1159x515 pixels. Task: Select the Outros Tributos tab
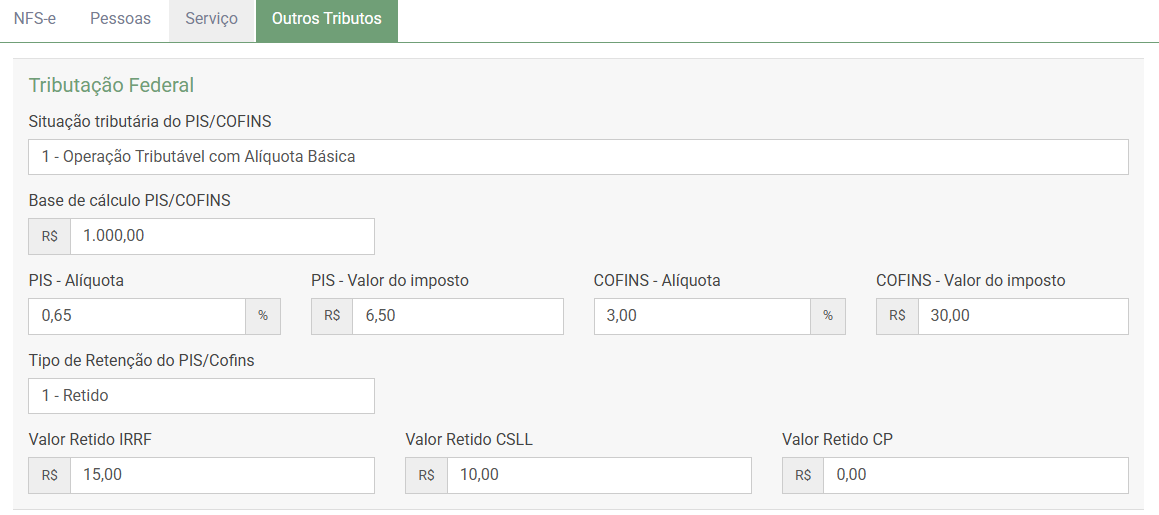[326, 19]
